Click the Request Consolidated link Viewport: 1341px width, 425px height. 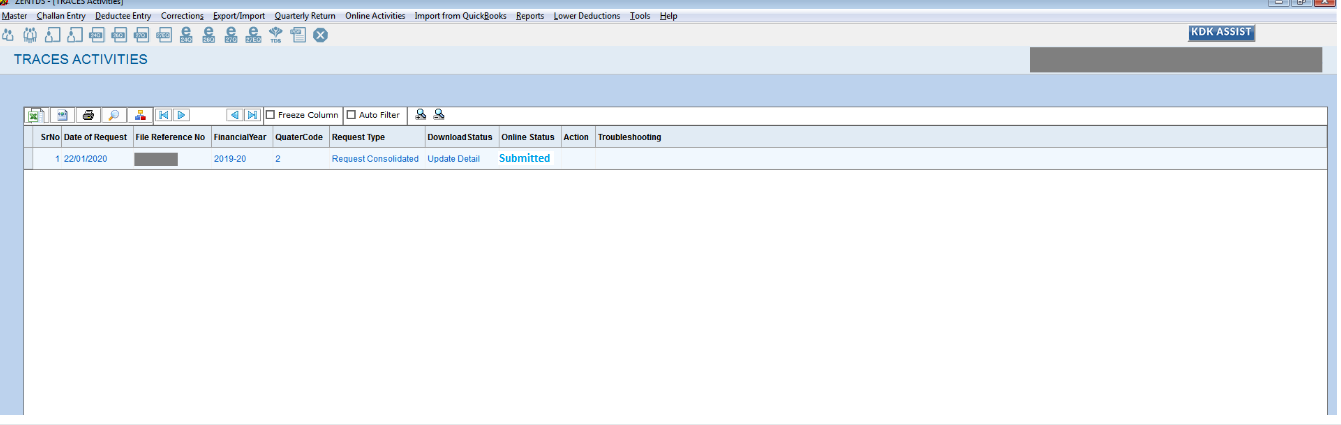[375, 159]
